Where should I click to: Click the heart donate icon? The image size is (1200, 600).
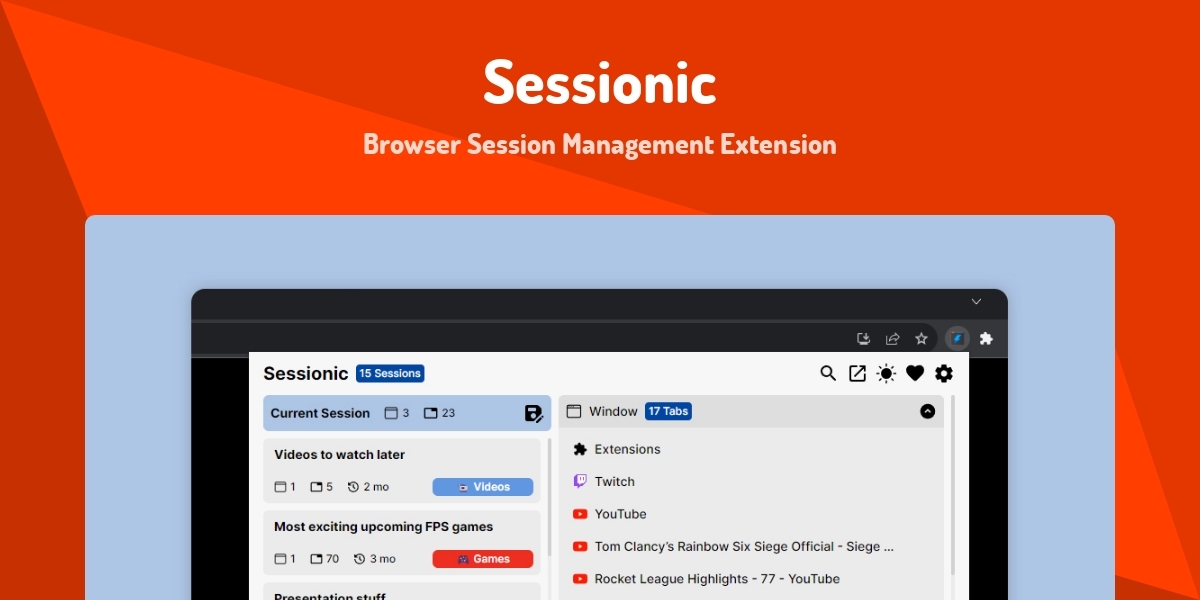click(x=915, y=373)
